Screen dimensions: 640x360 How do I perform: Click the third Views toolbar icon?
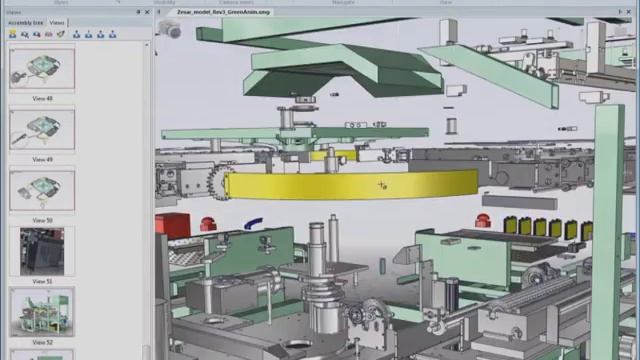(37, 35)
